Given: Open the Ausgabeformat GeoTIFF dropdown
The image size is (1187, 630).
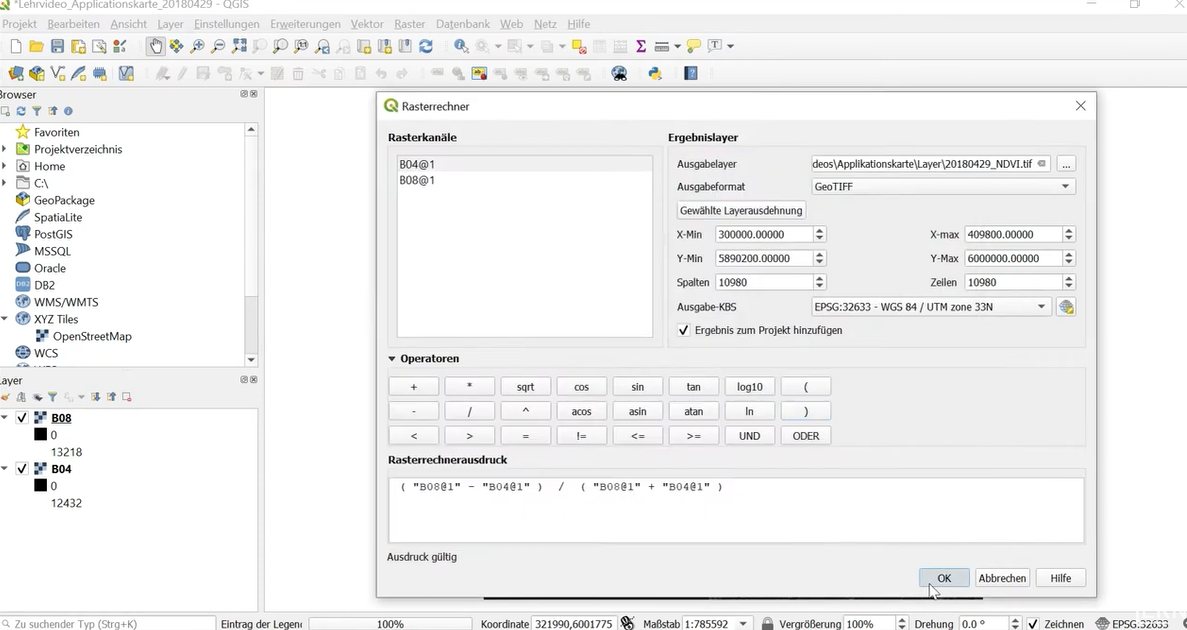Looking at the screenshot, I should tap(943, 186).
